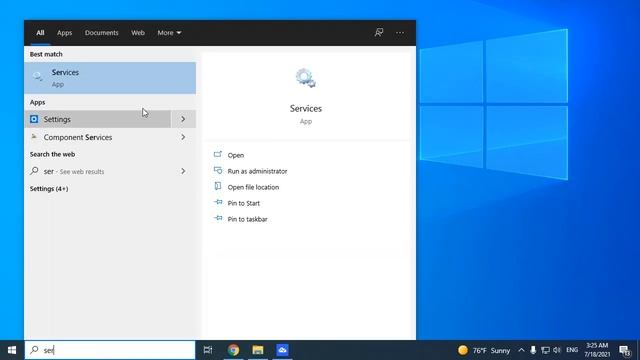Click the magnifier icon in the search box
Image resolution: width=640 pixels, height=360 pixels.
click(34, 350)
